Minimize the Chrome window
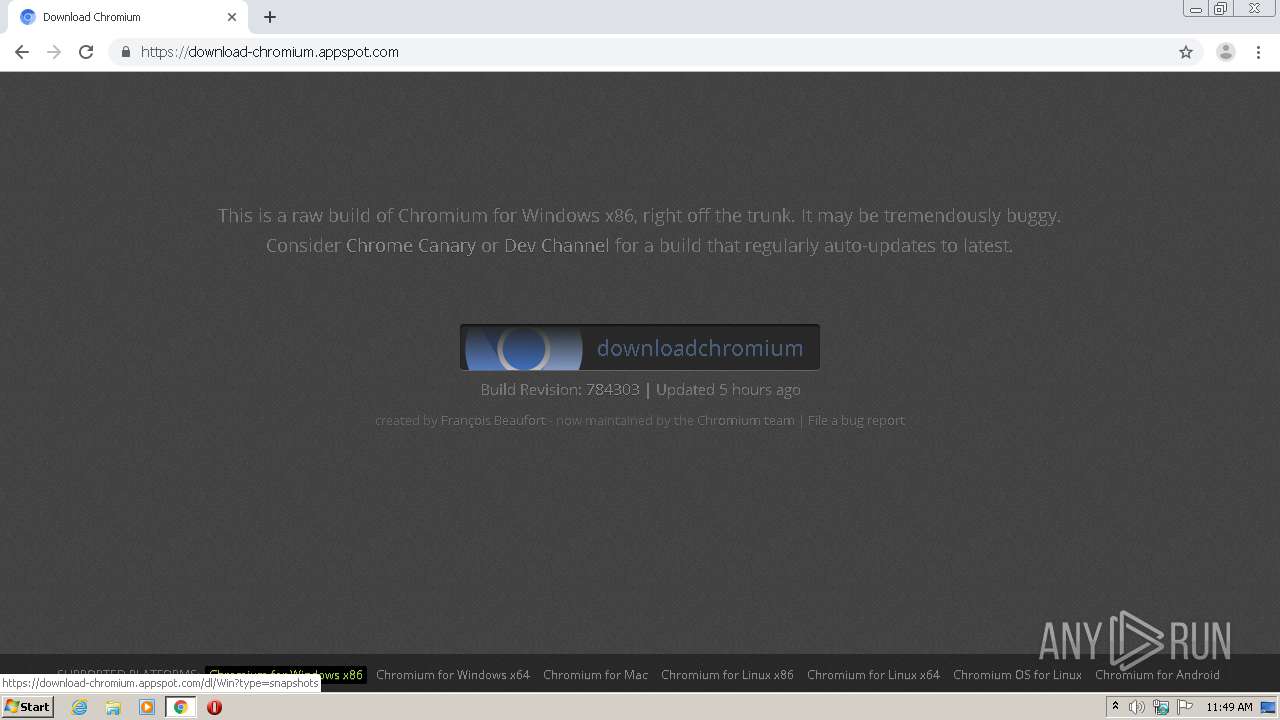The height and width of the screenshot is (720, 1280). [1195, 9]
